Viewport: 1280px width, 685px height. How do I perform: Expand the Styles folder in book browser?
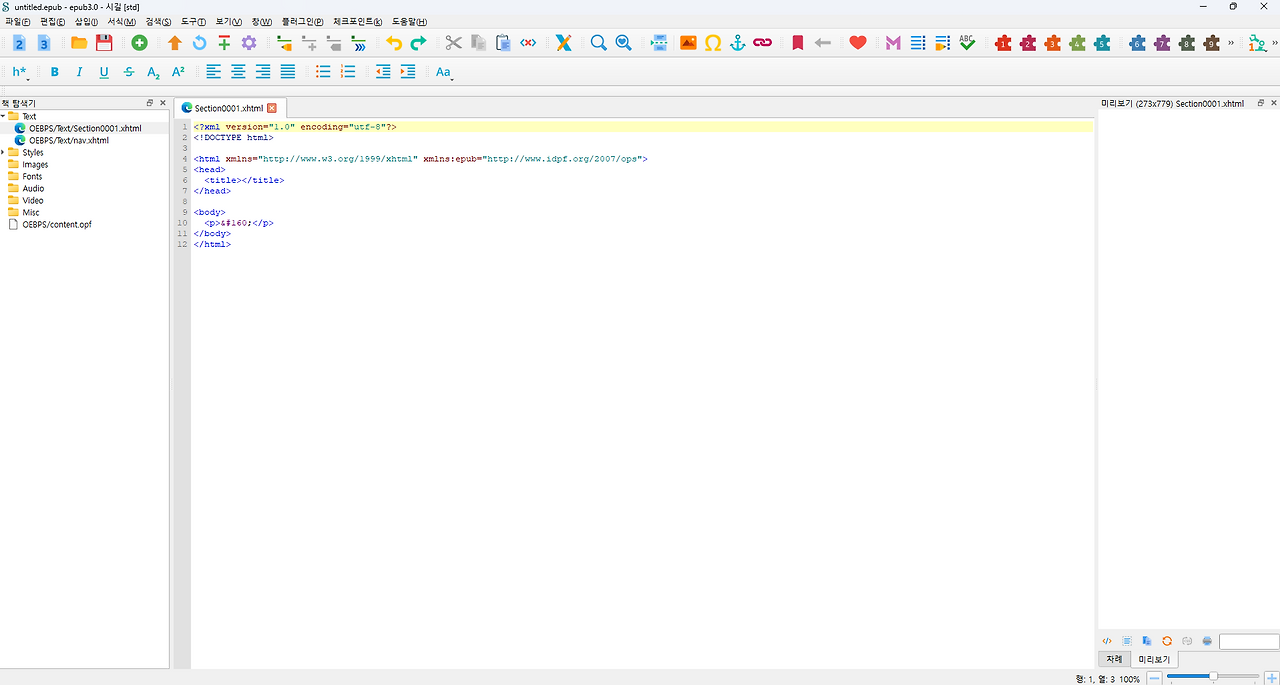3,153
